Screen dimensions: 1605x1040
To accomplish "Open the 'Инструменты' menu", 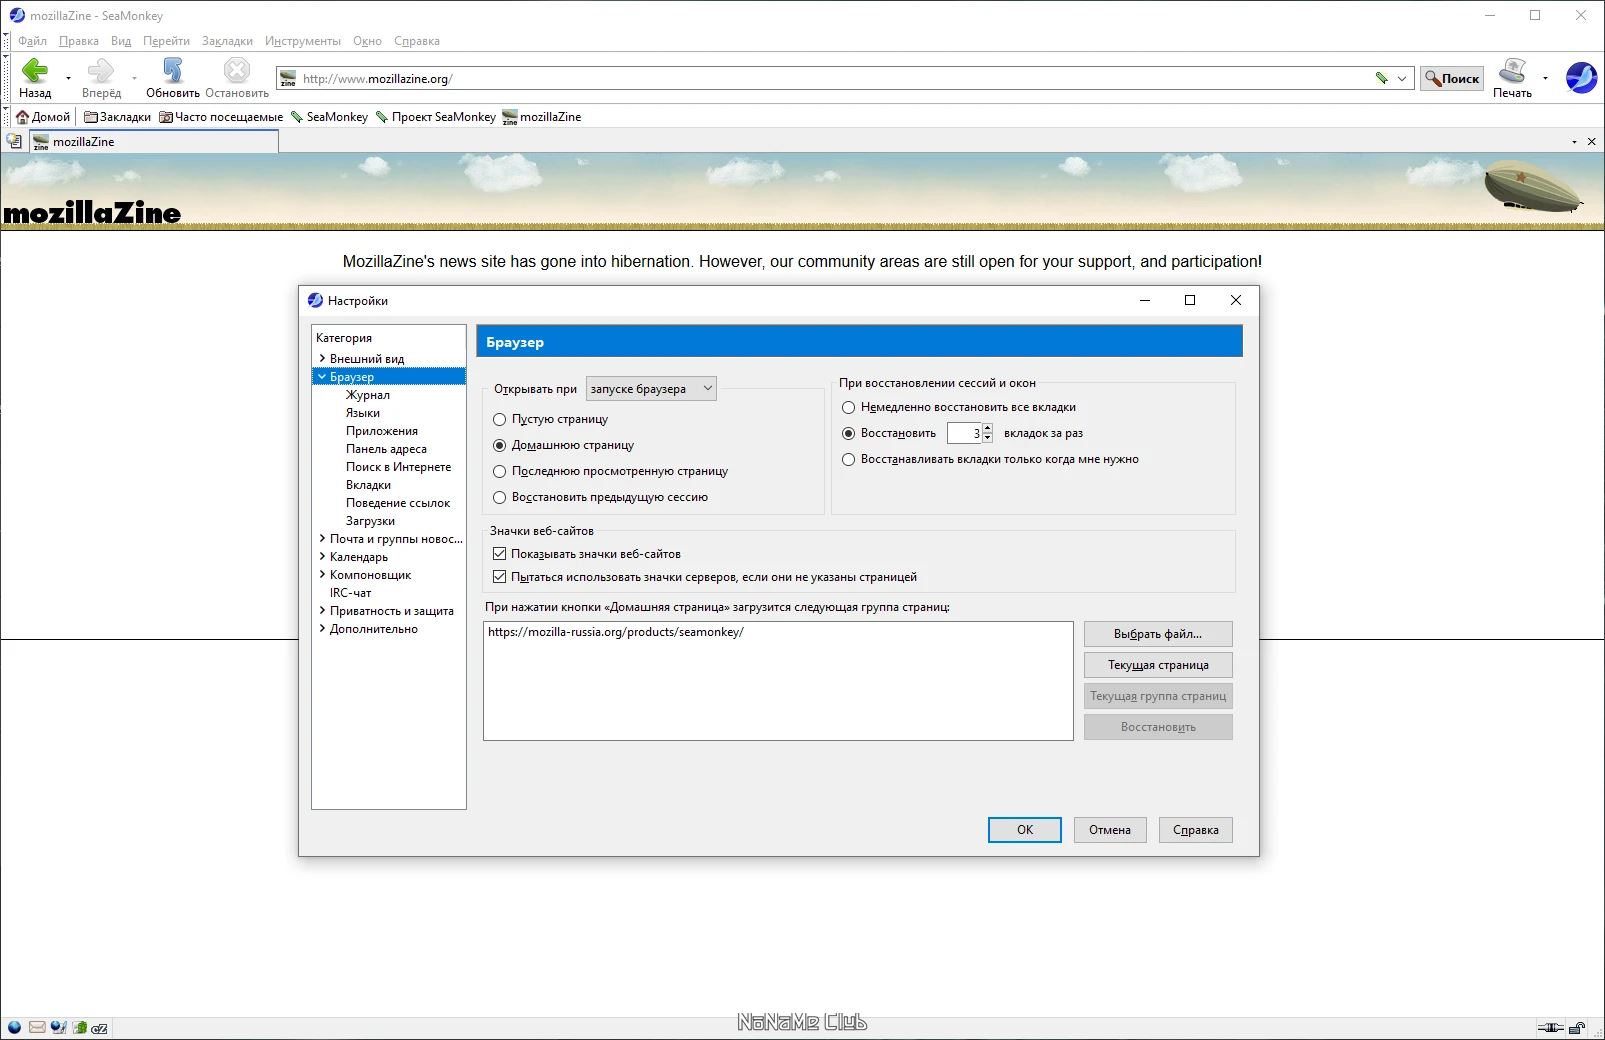I will point(302,41).
